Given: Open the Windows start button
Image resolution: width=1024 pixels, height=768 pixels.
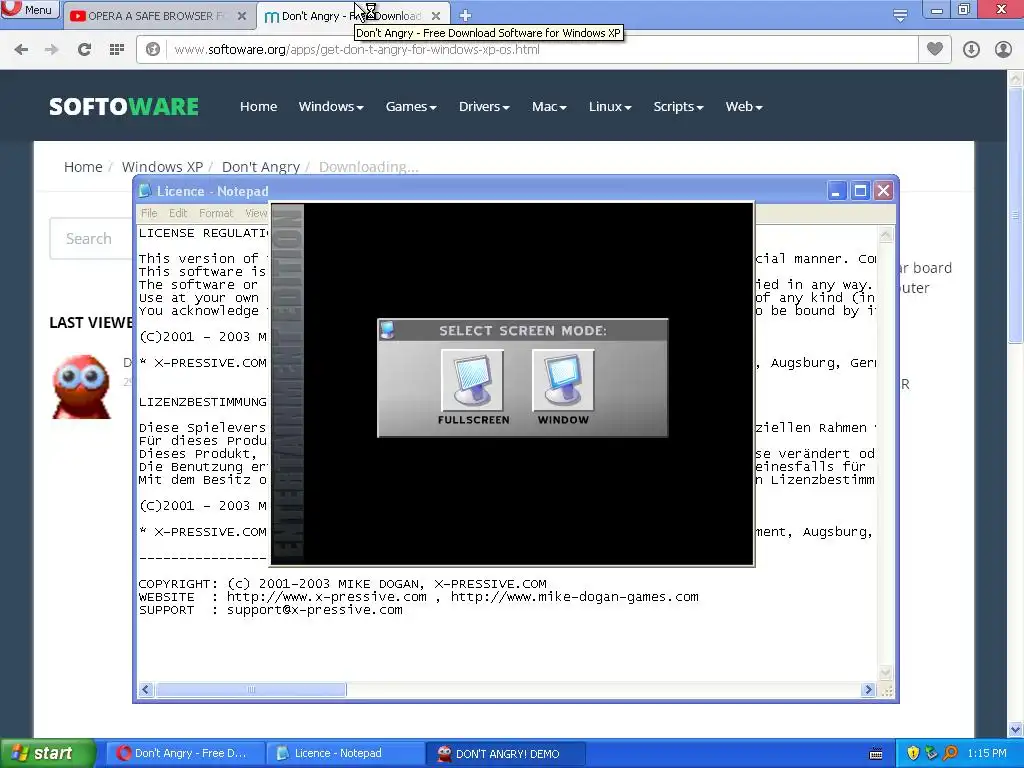Looking at the screenshot, I should coord(47,753).
